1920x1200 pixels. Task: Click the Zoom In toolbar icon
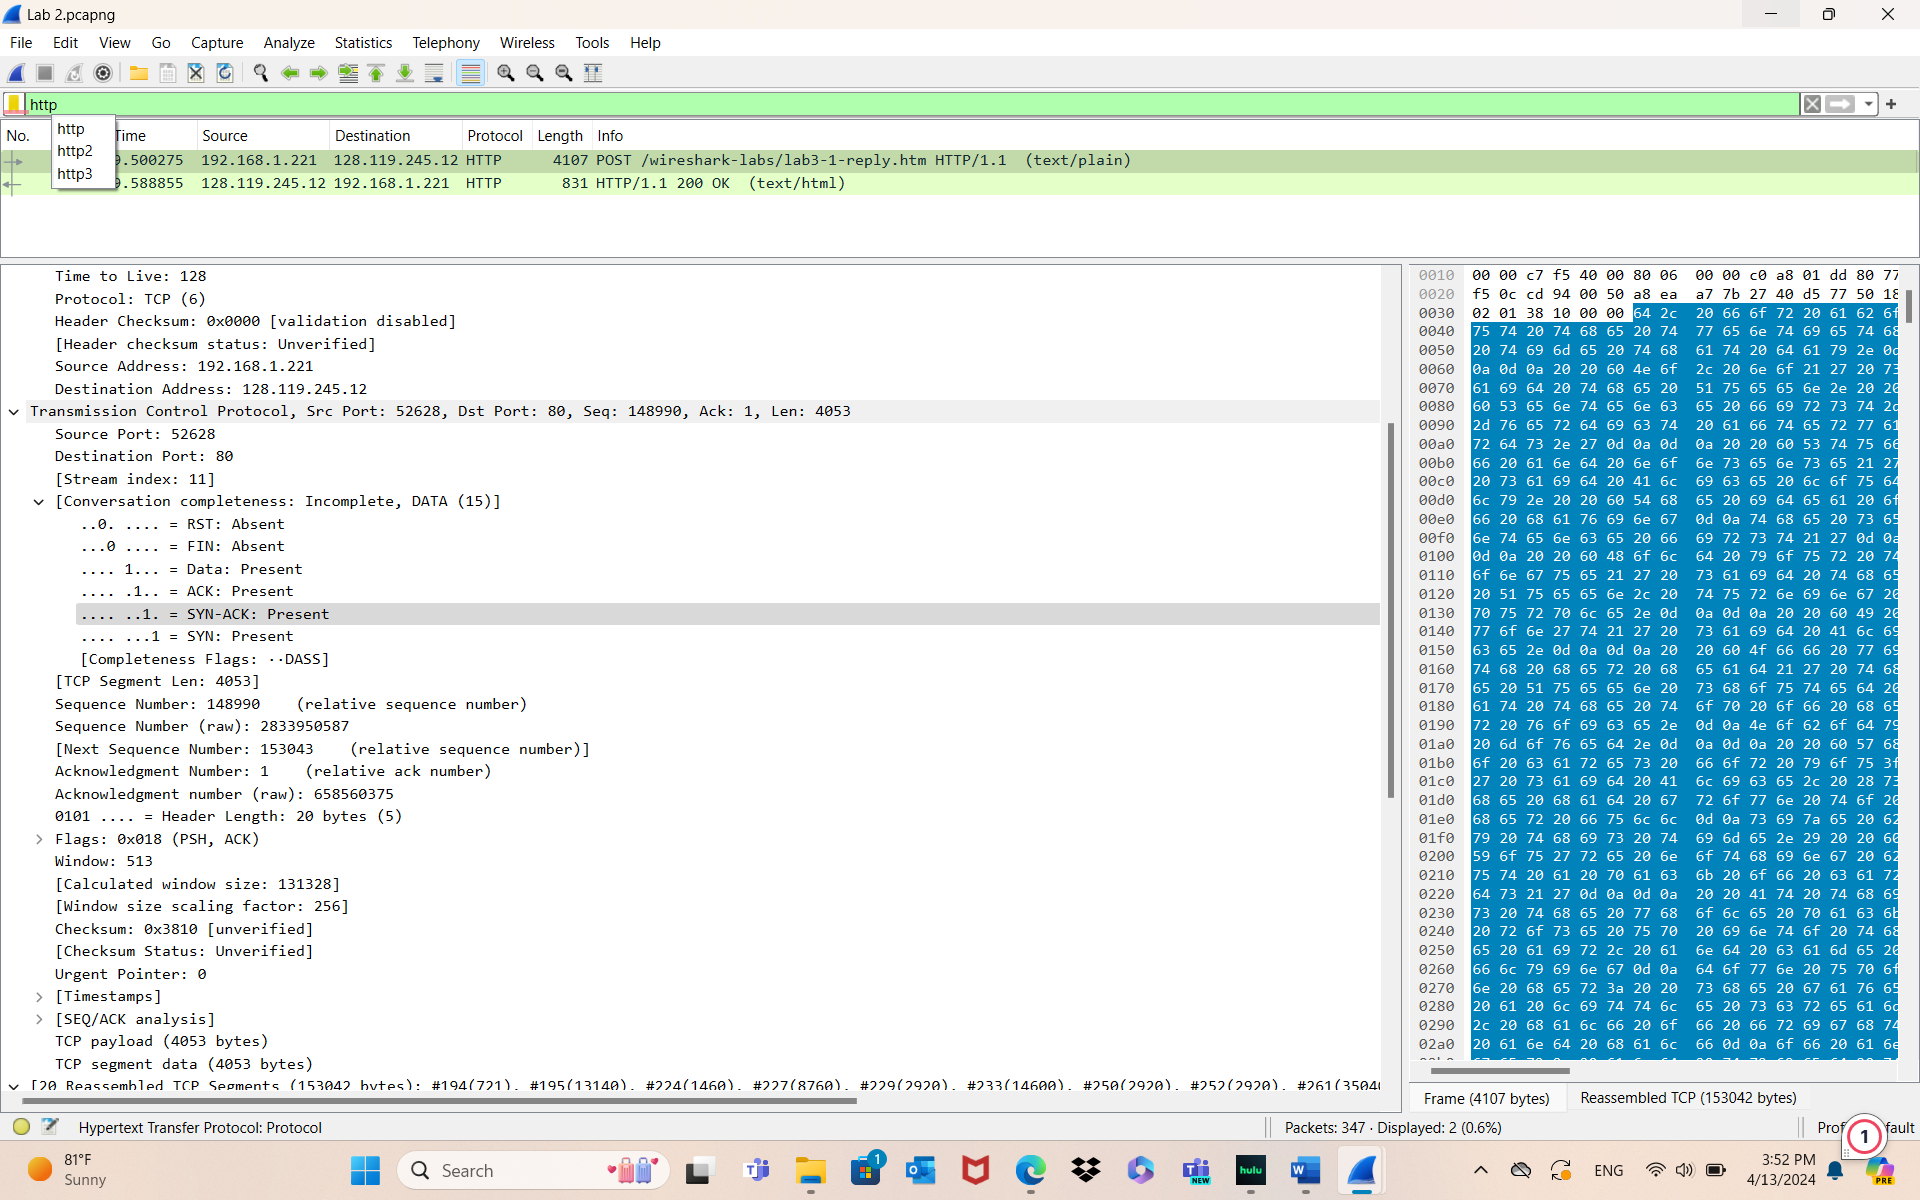506,73
